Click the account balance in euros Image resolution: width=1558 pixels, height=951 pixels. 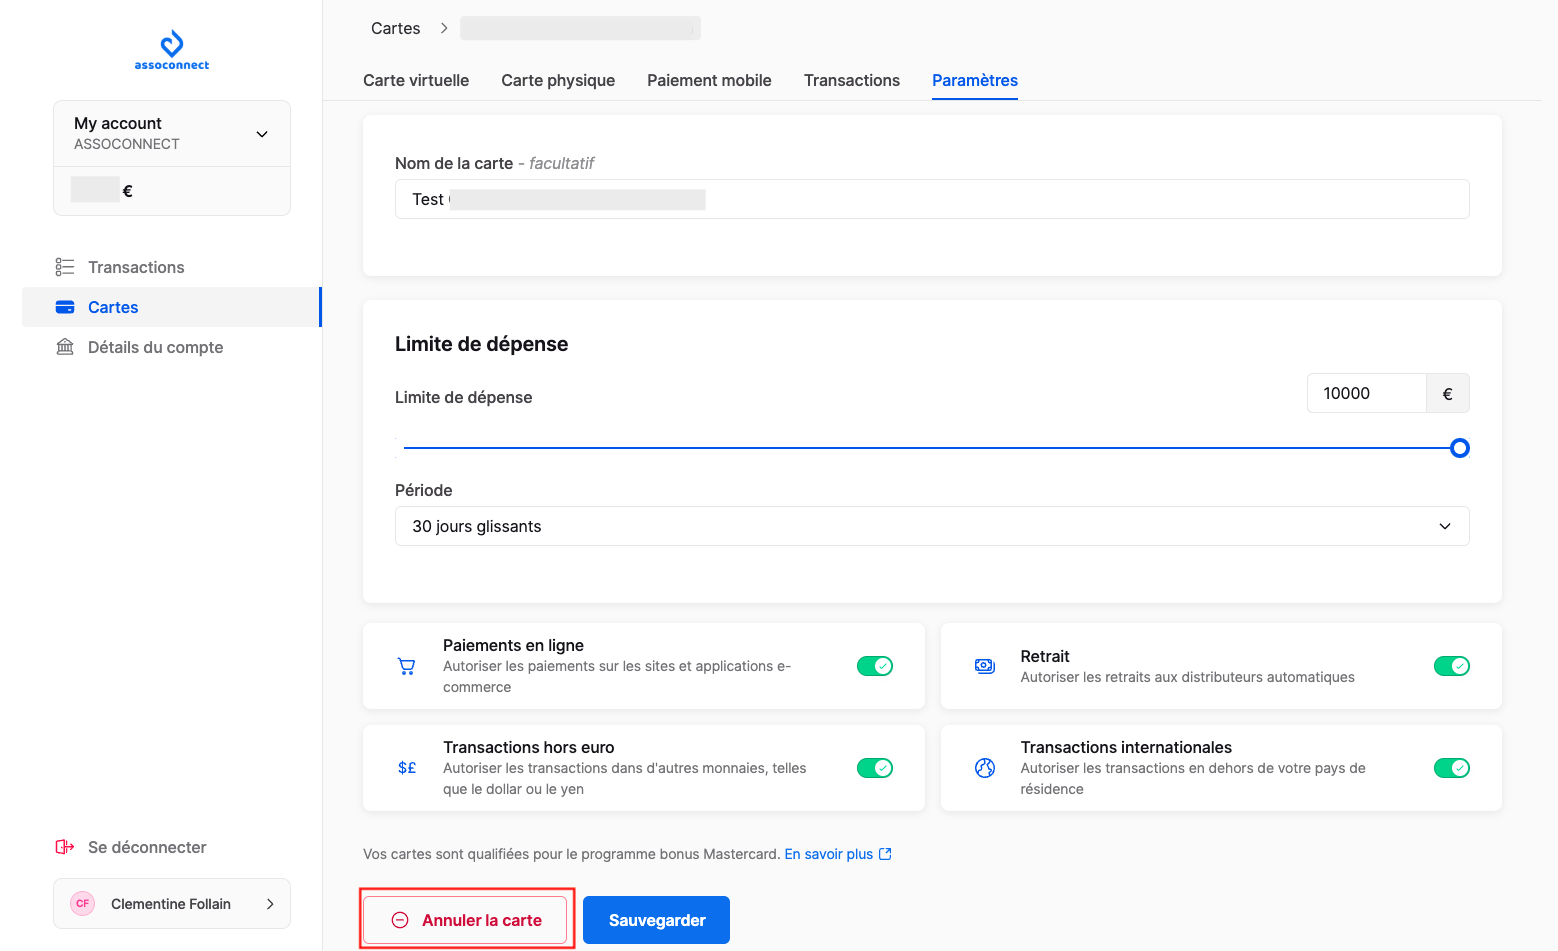[x=102, y=190]
